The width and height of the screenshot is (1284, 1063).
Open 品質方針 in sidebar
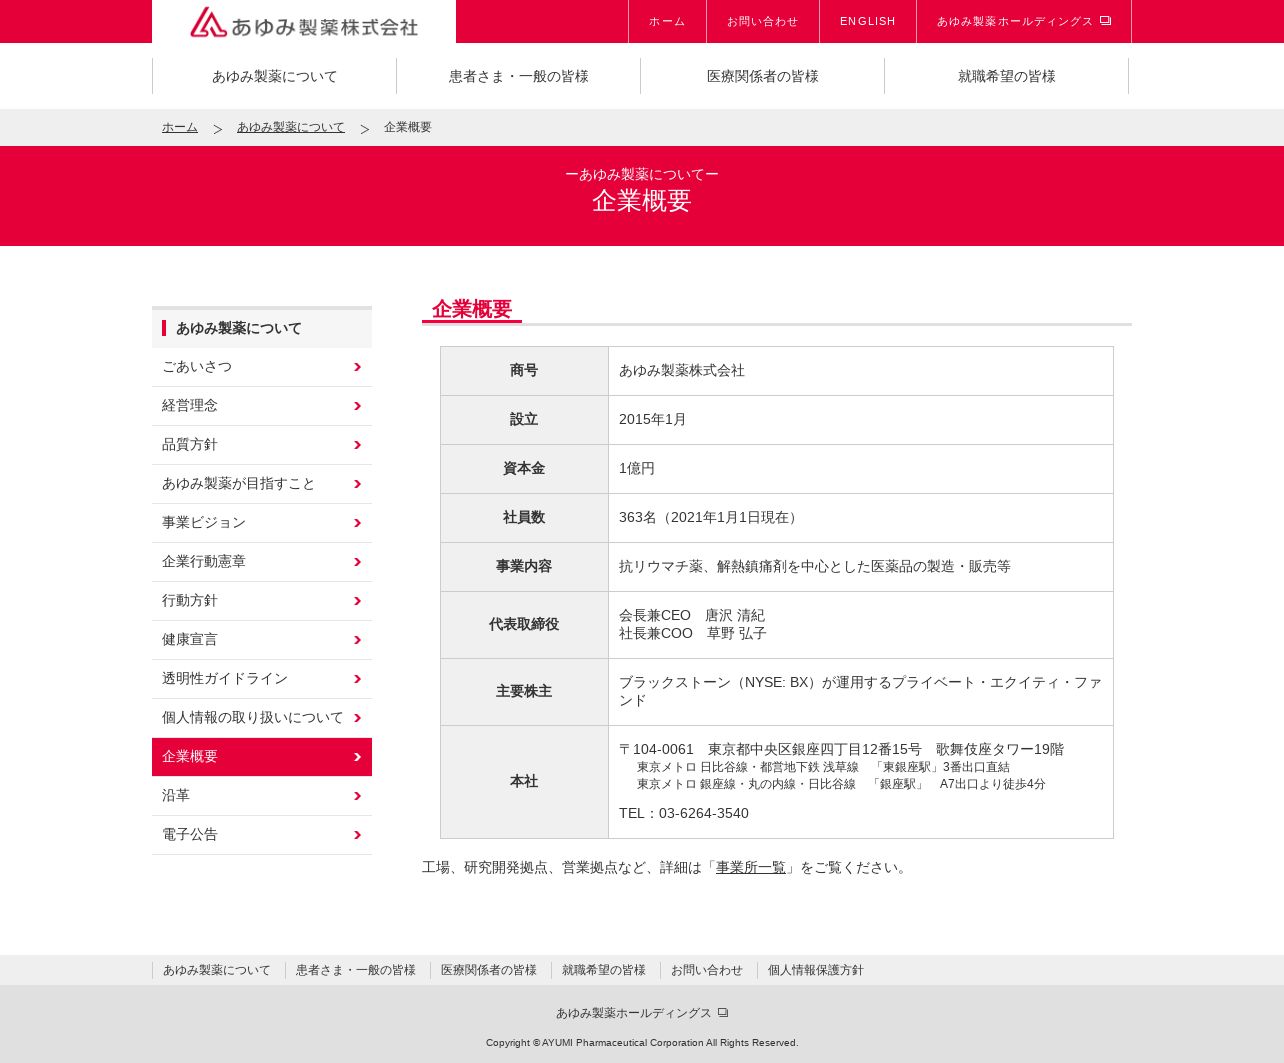262,445
